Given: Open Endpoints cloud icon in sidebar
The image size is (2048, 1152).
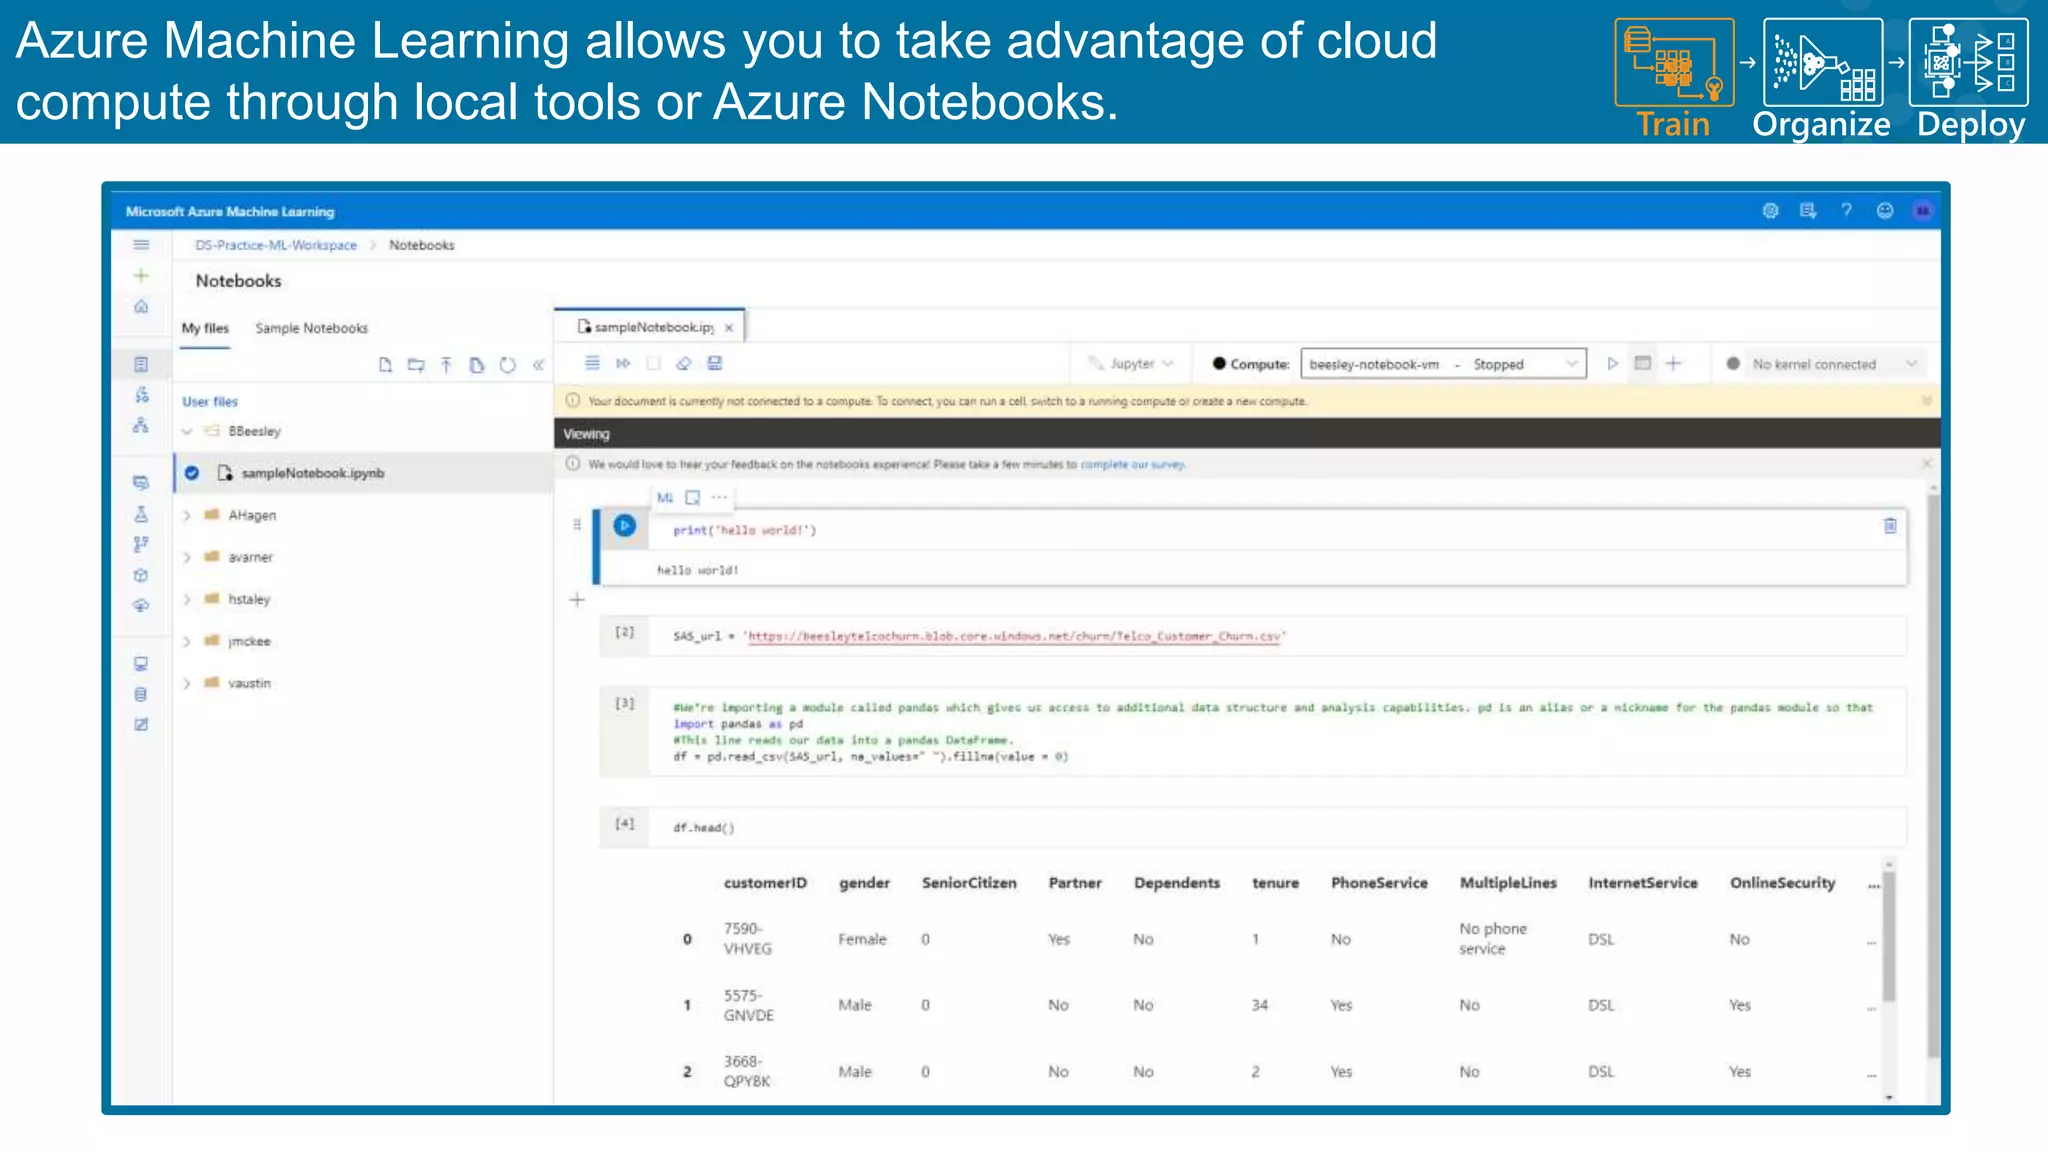Looking at the screenshot, I should [141, 605].
